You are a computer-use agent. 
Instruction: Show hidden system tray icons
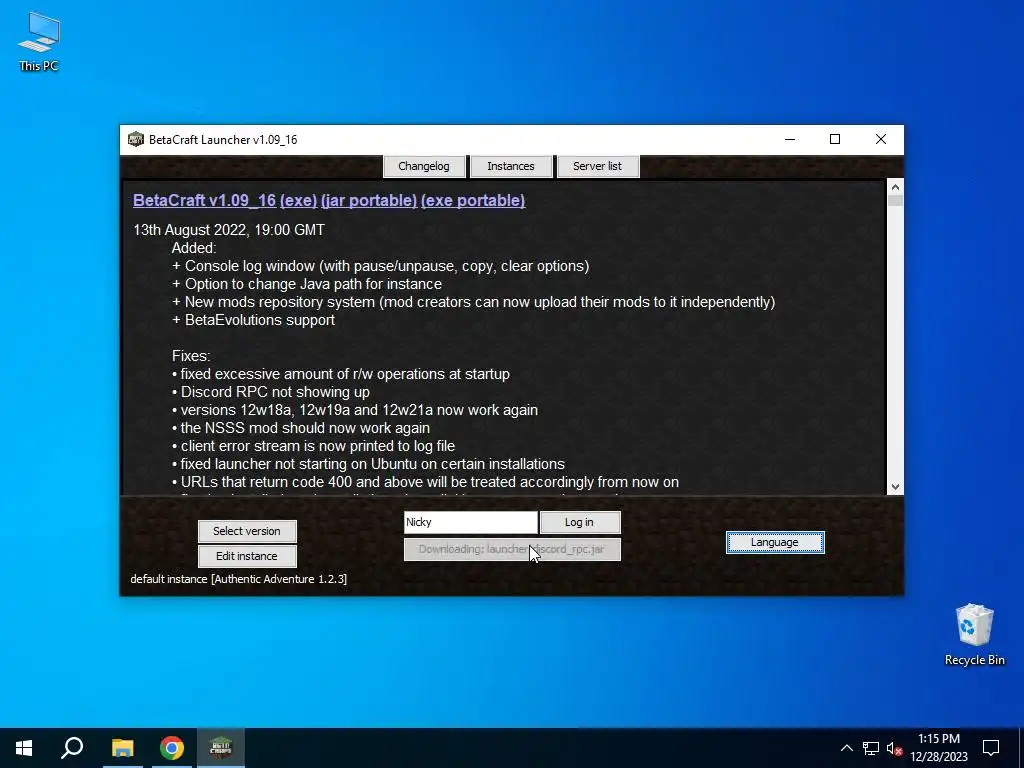coord(846,748)
